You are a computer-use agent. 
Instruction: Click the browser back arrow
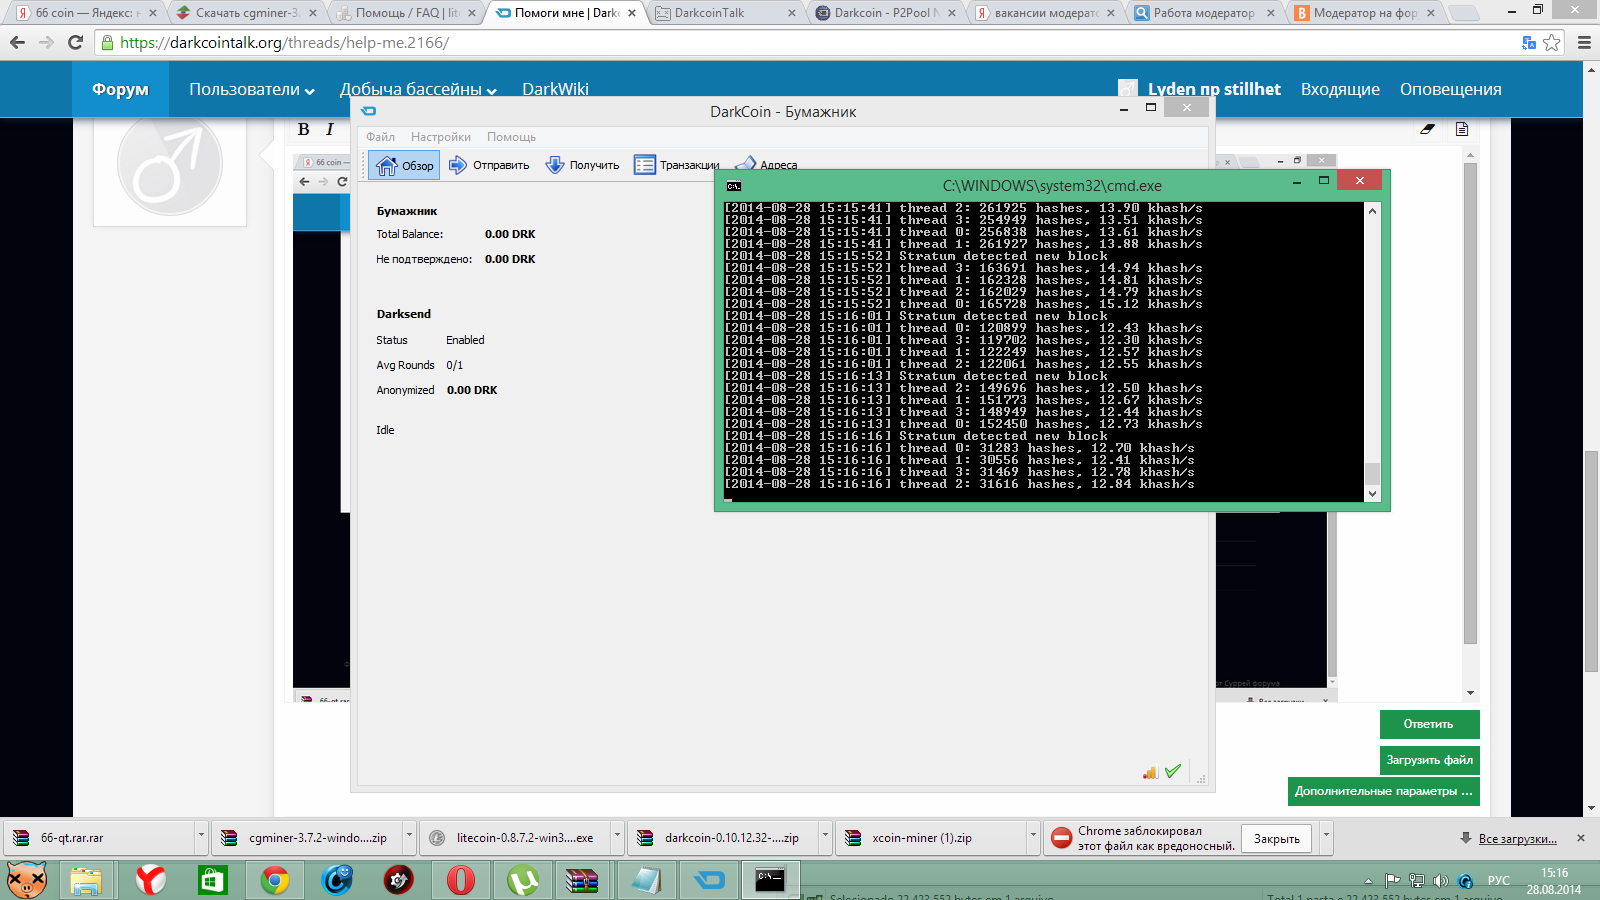pos(17,43)
